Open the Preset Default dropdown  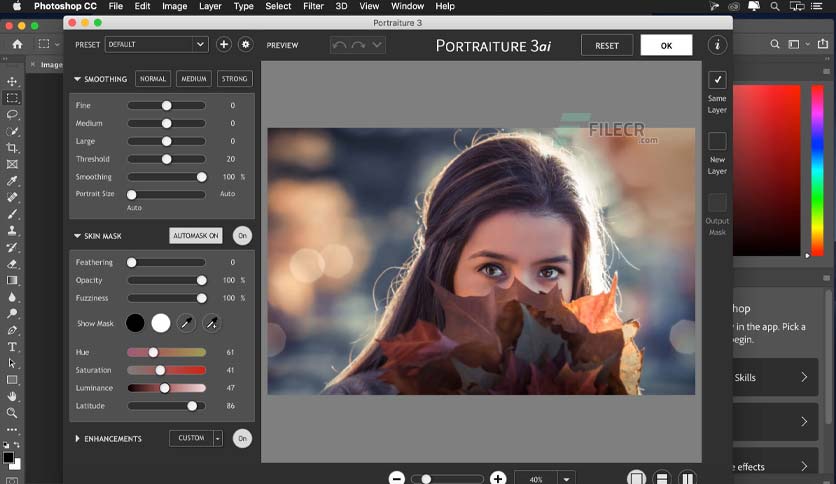156,44
